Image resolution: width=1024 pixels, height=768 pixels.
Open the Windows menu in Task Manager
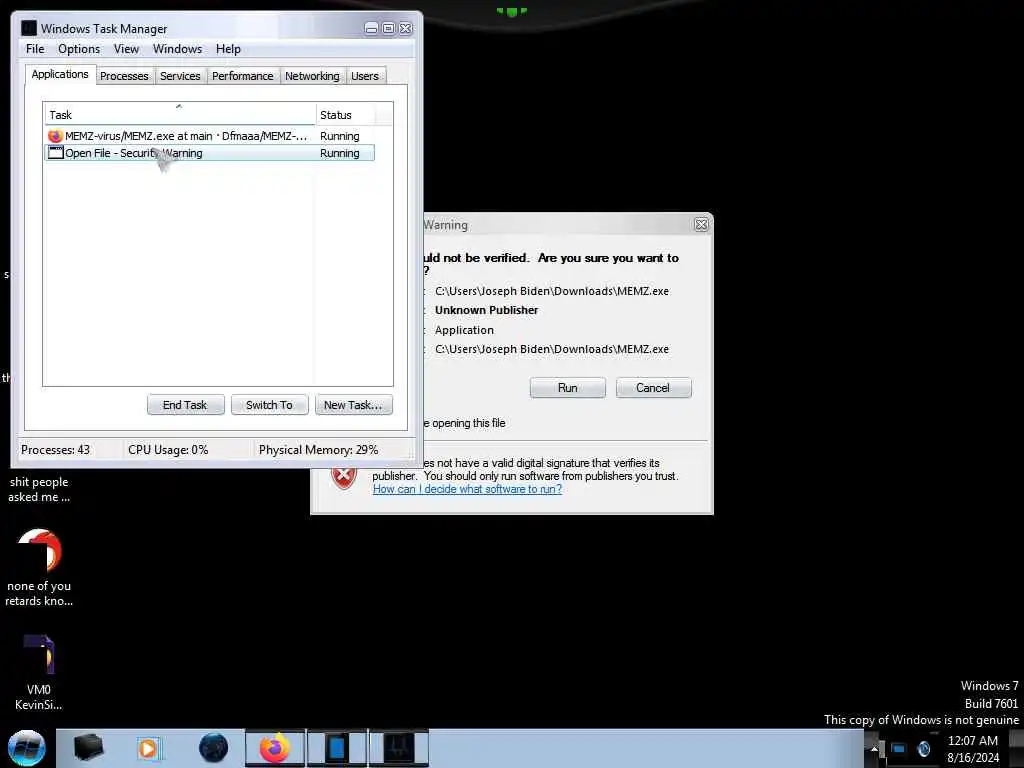tap(178, 49)
